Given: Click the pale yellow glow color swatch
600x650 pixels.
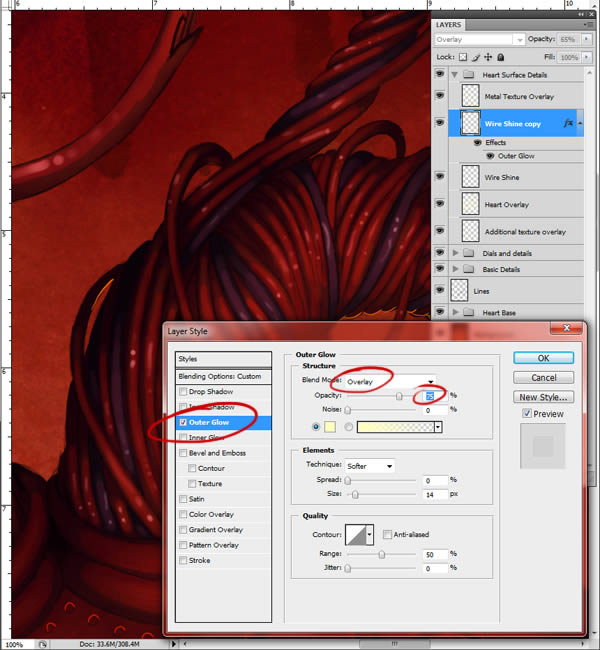Looking at the screenshot, I should click(x=330, y=427).
